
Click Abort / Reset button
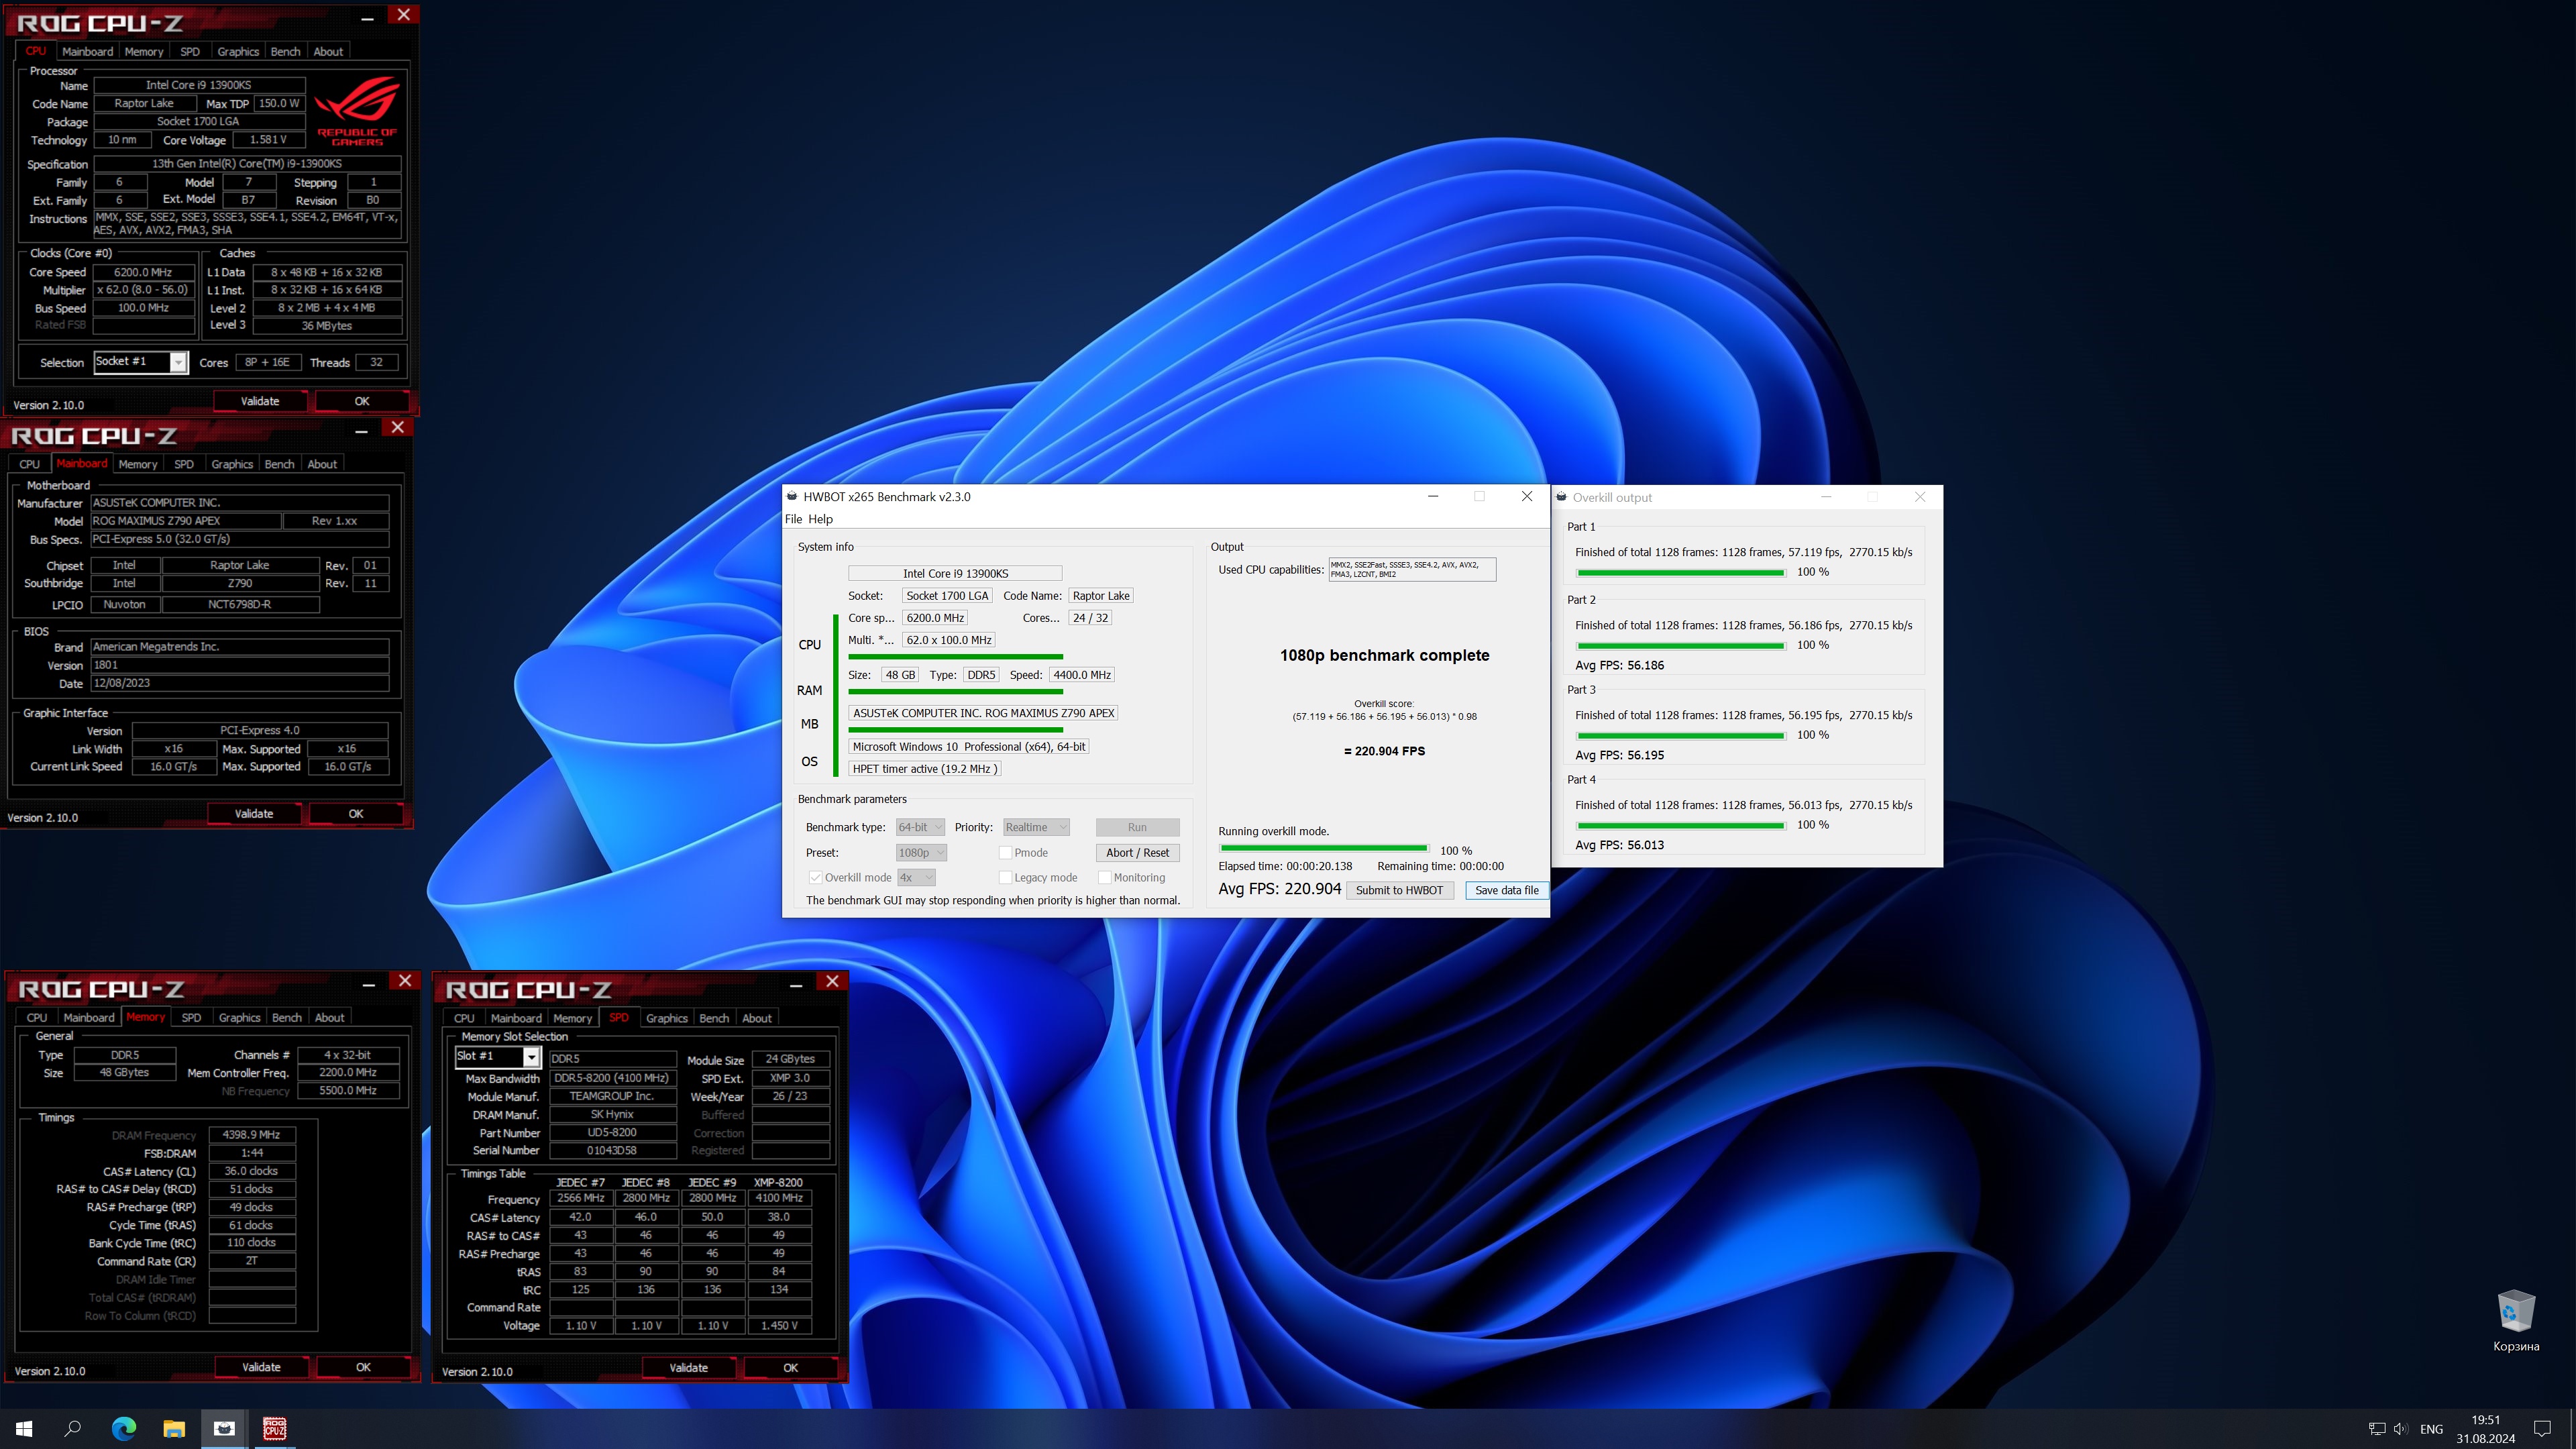(x=1137, y=852)
